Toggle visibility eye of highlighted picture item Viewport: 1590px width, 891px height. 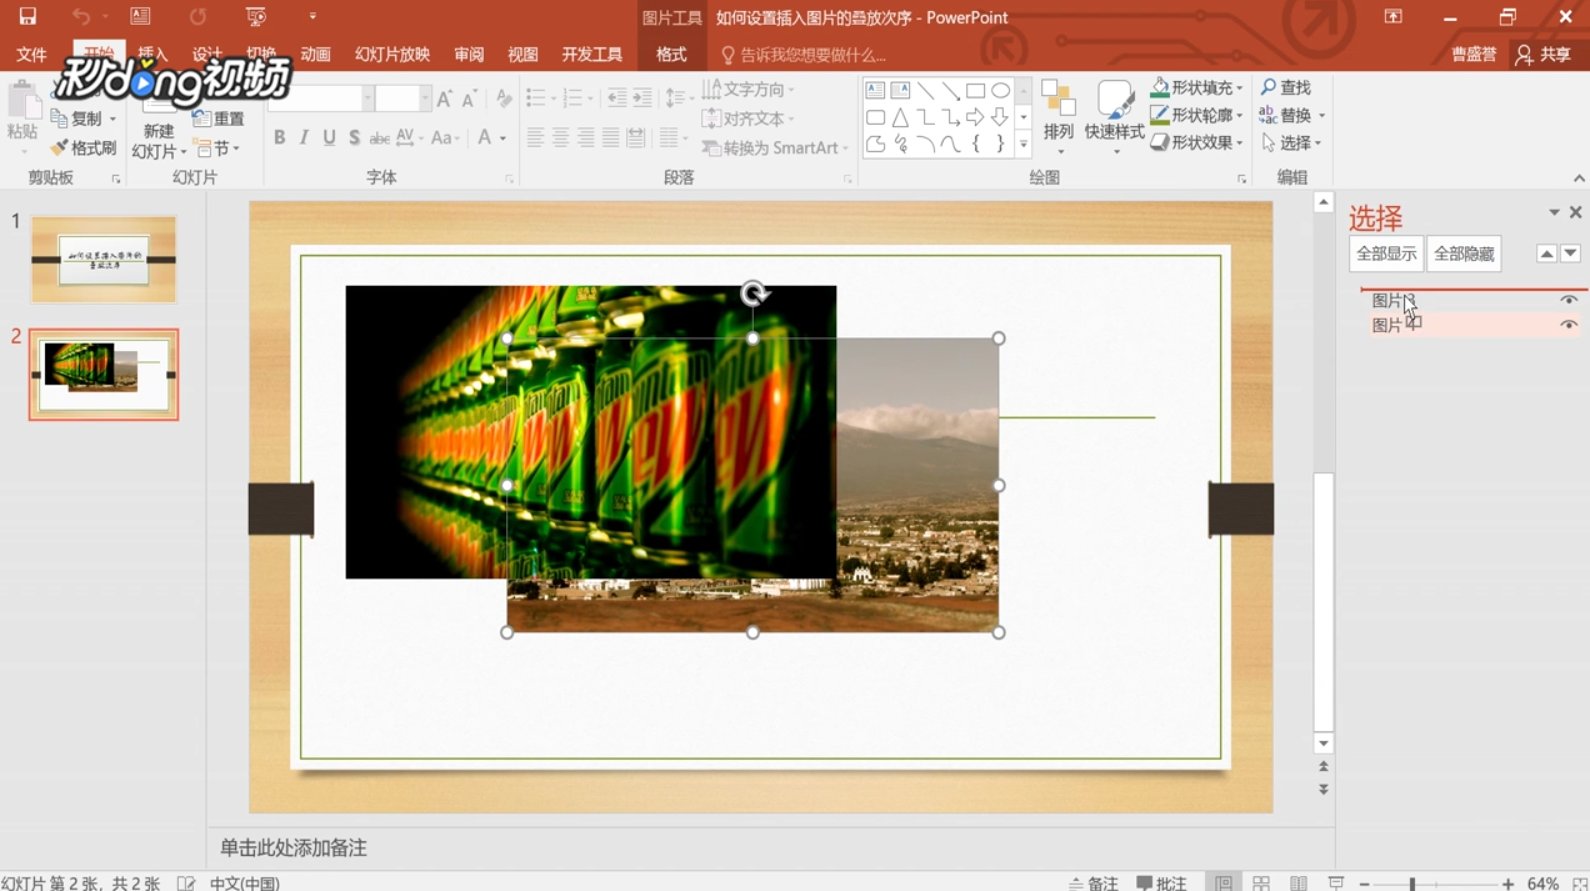tap(1568, 325)
